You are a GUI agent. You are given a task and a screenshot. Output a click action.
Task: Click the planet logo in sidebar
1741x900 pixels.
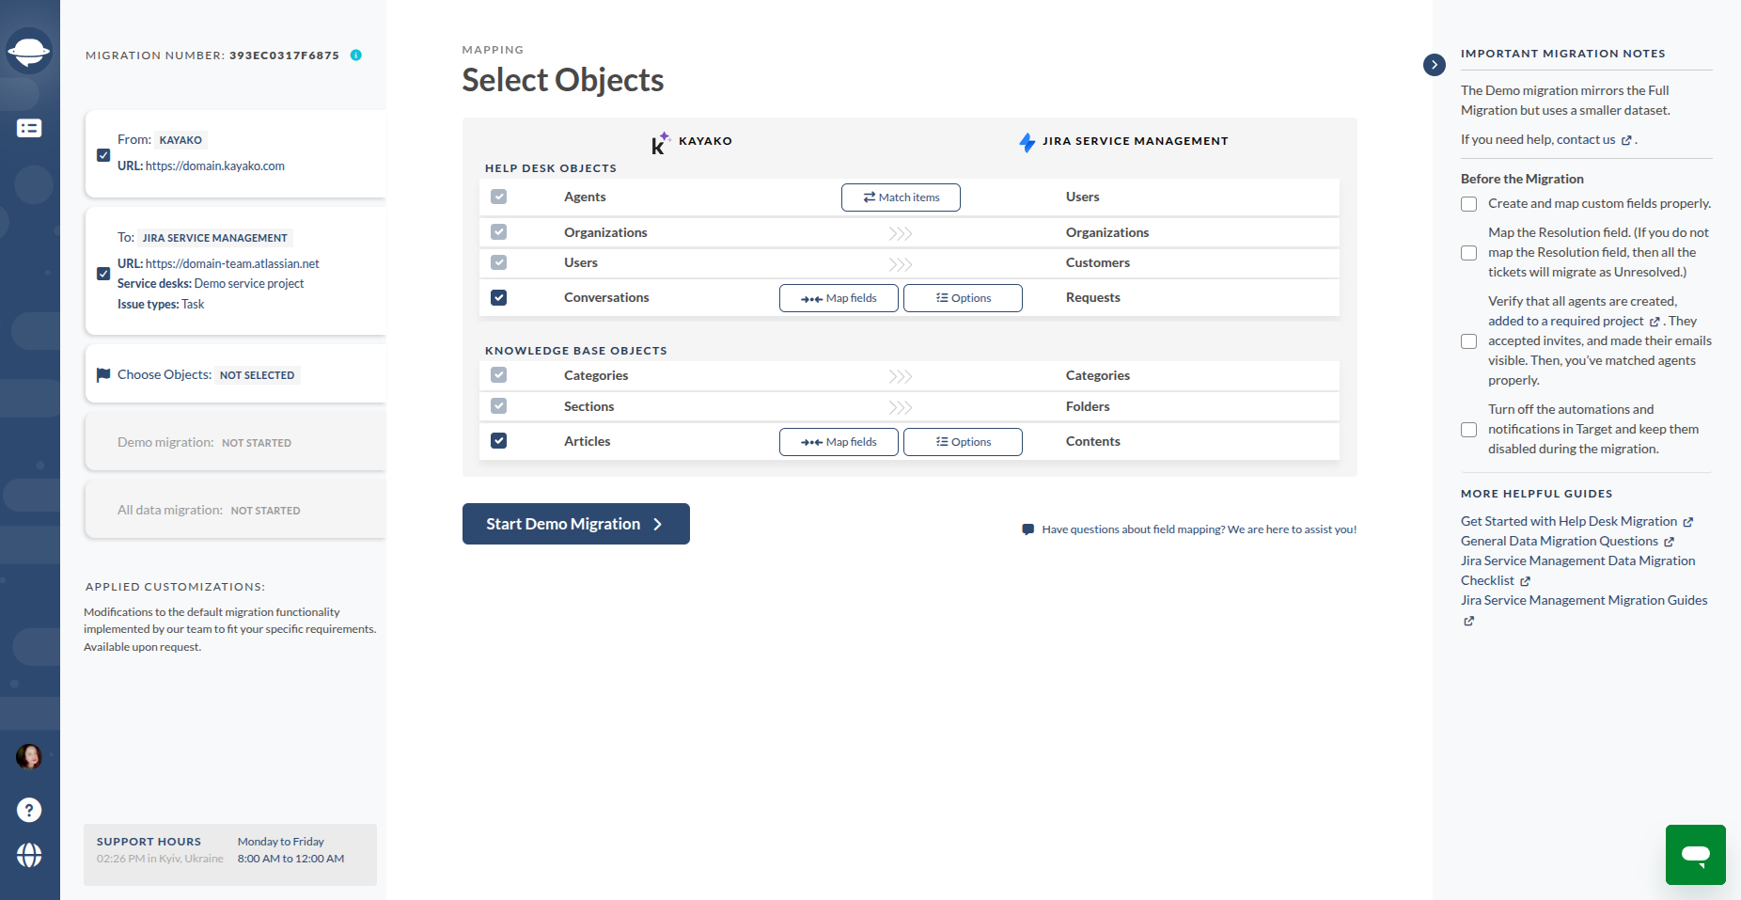[29, 50]
